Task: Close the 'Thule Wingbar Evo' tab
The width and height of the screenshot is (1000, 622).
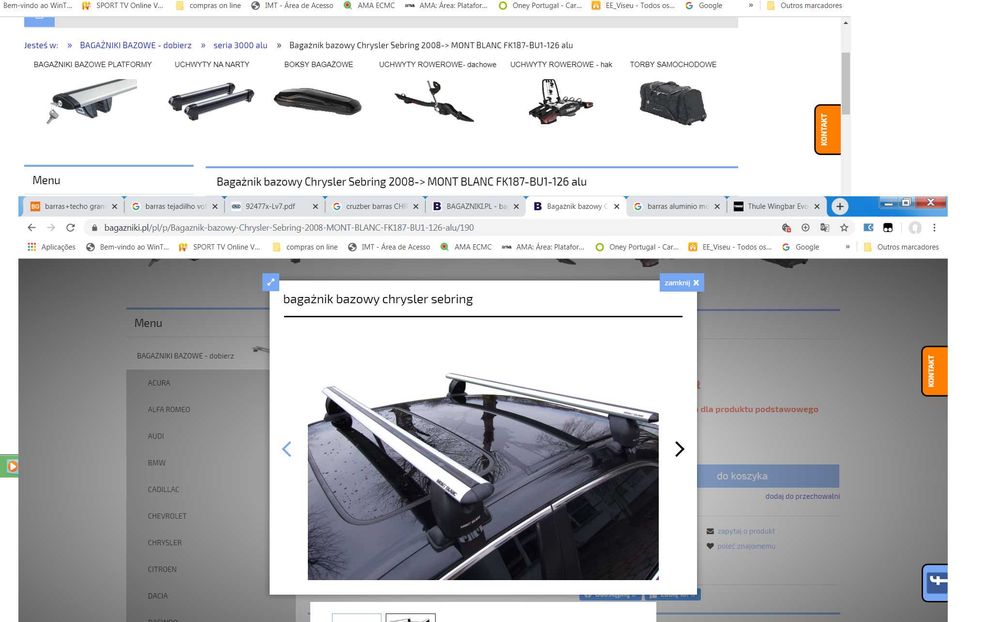Action: click(x=816, y=207)
